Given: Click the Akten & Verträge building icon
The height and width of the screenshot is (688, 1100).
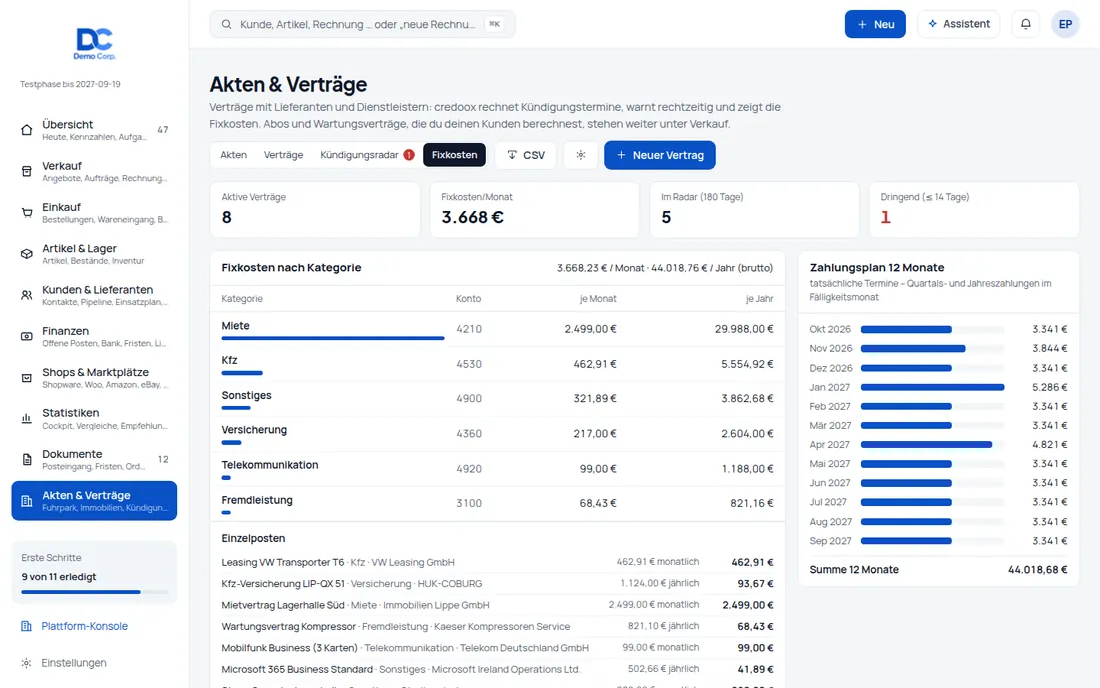Looking at the screenshot, I should pyautogui.click(x=27, y=501).
